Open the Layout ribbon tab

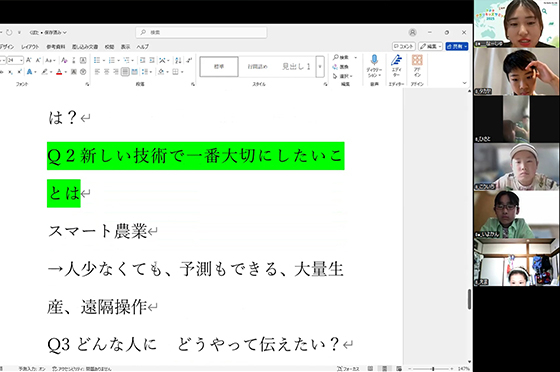[30, 47]
